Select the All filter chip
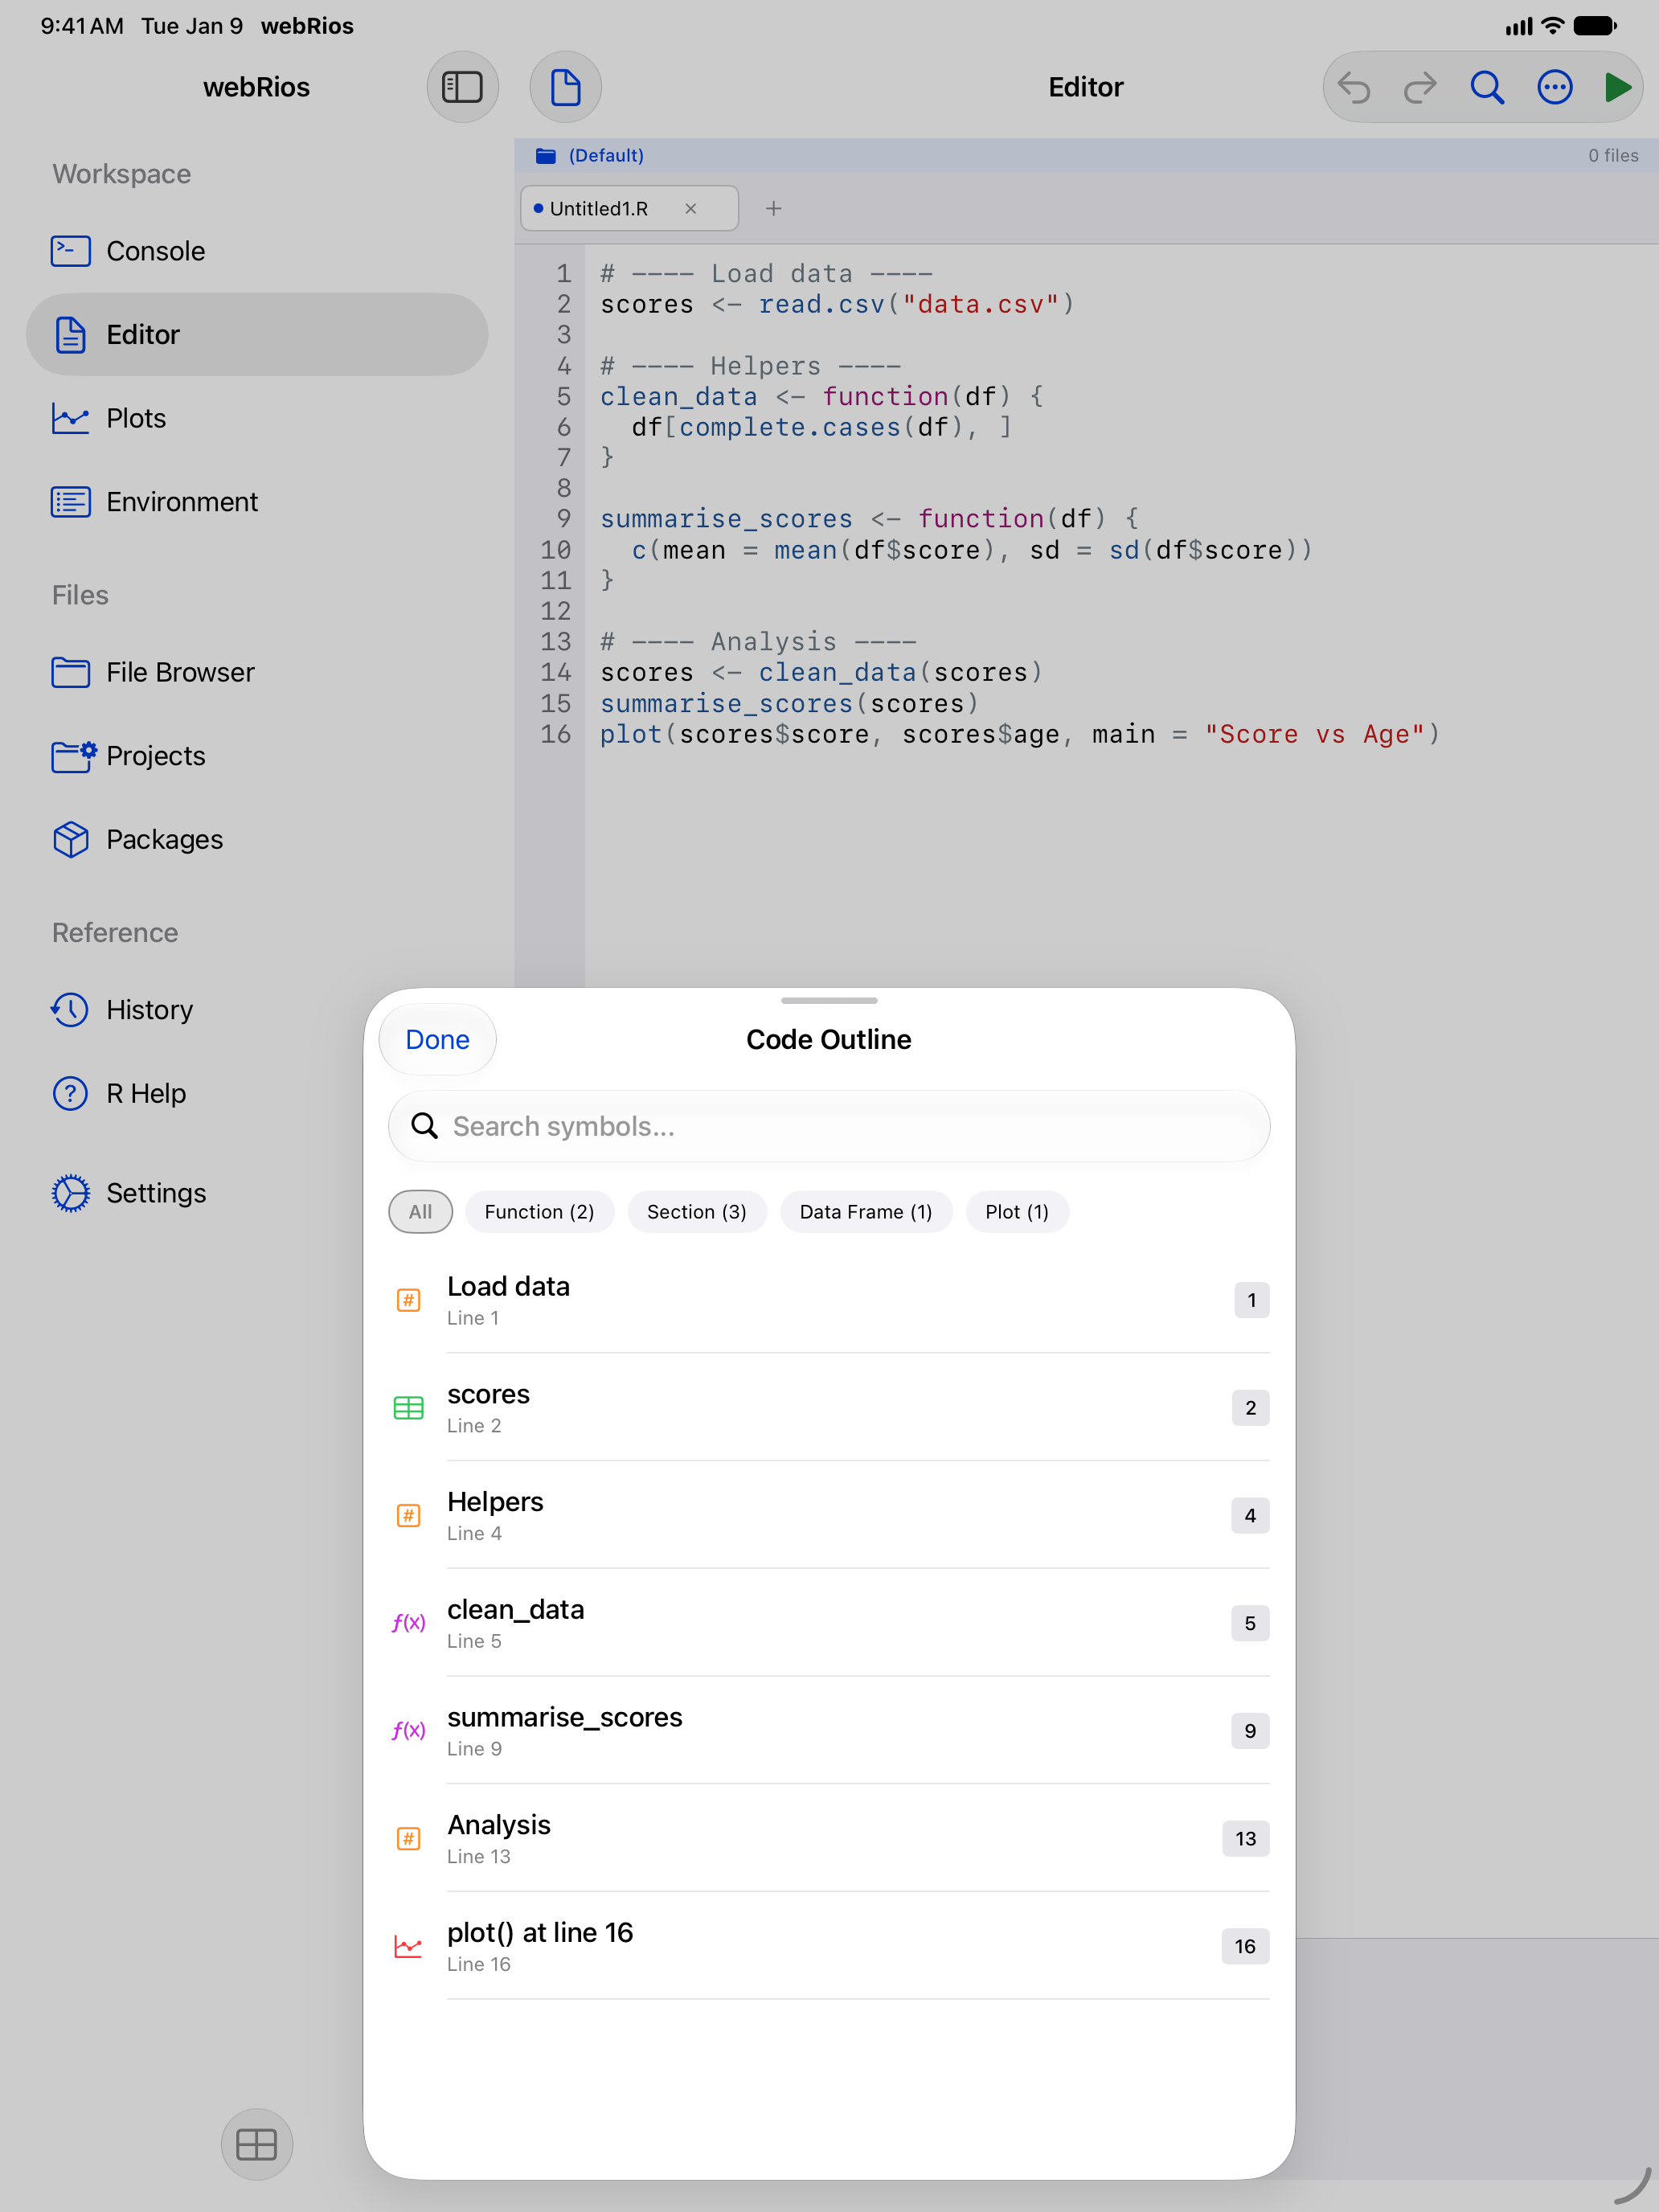 tap(420, 1211)
